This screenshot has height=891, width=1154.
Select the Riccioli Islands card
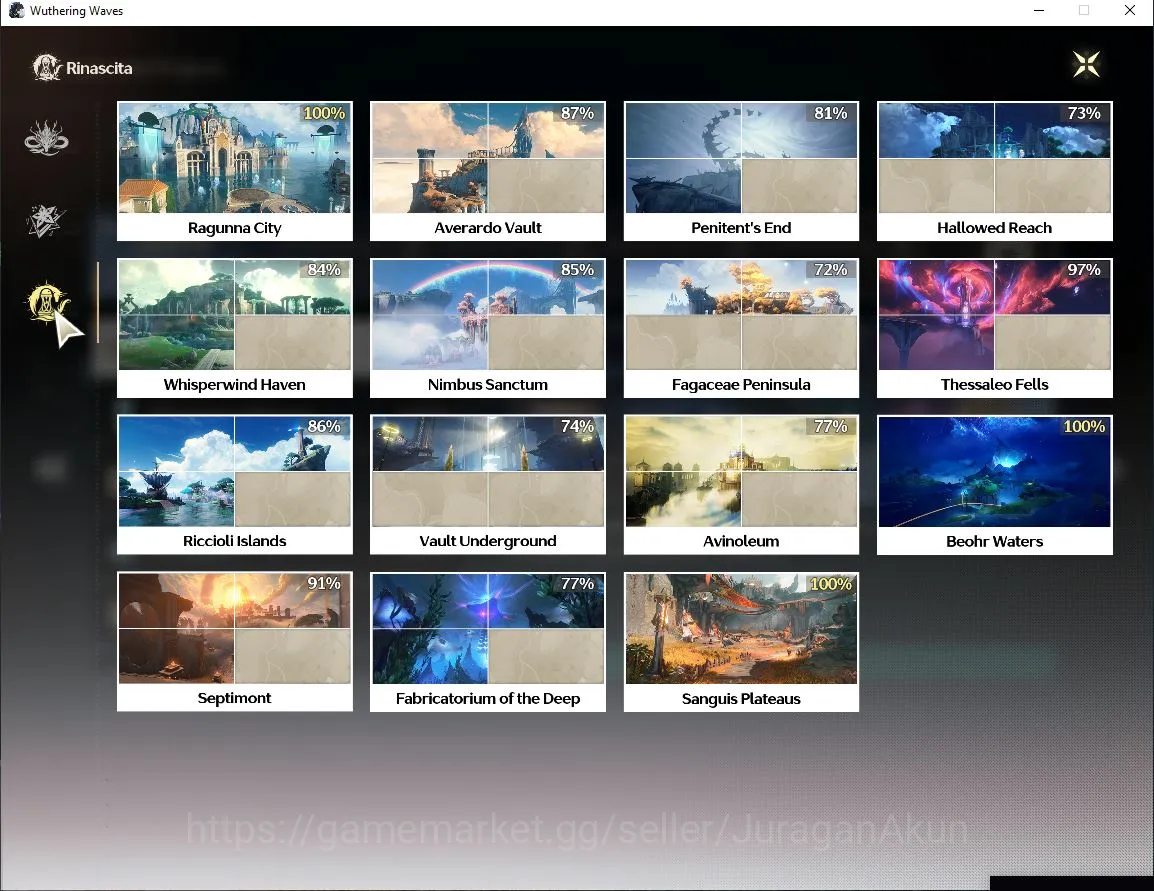click(x=235, y=484)
